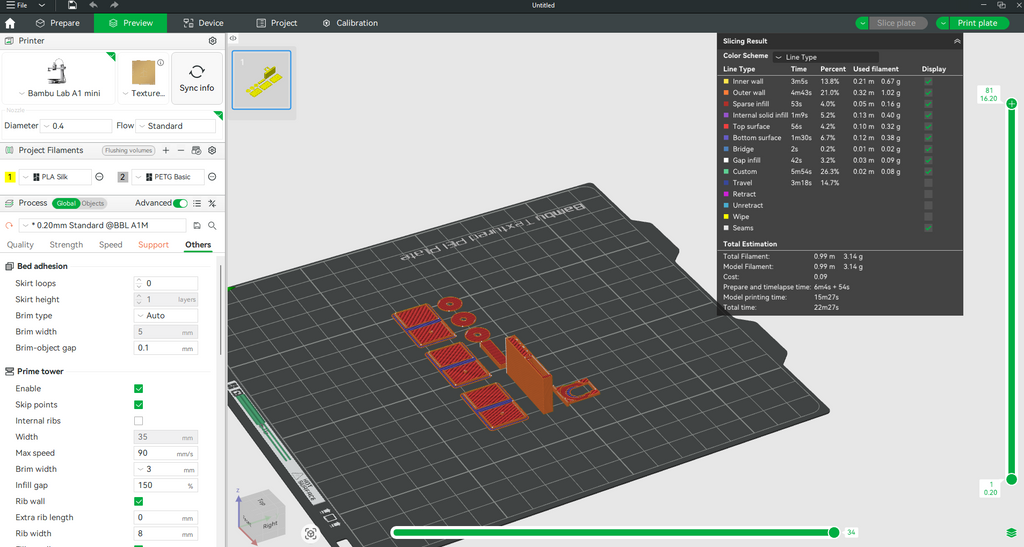Switch to the Prepare tab
The width and height of the screenshot is (1024, 547).
58,23
